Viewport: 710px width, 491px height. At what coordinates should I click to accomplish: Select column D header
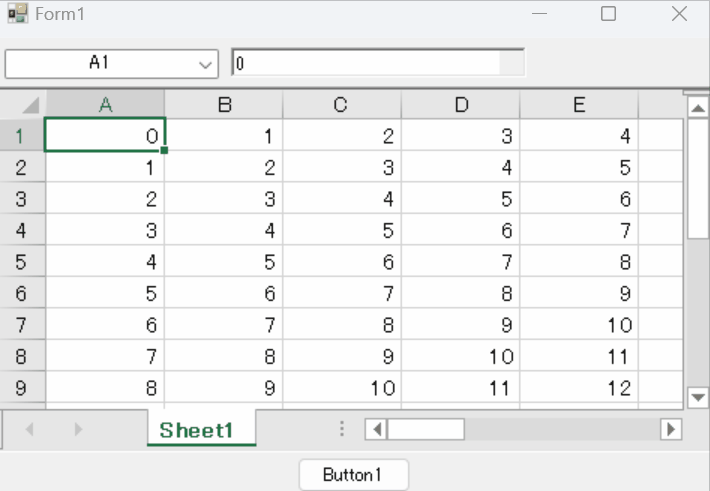tap(461, 105)
